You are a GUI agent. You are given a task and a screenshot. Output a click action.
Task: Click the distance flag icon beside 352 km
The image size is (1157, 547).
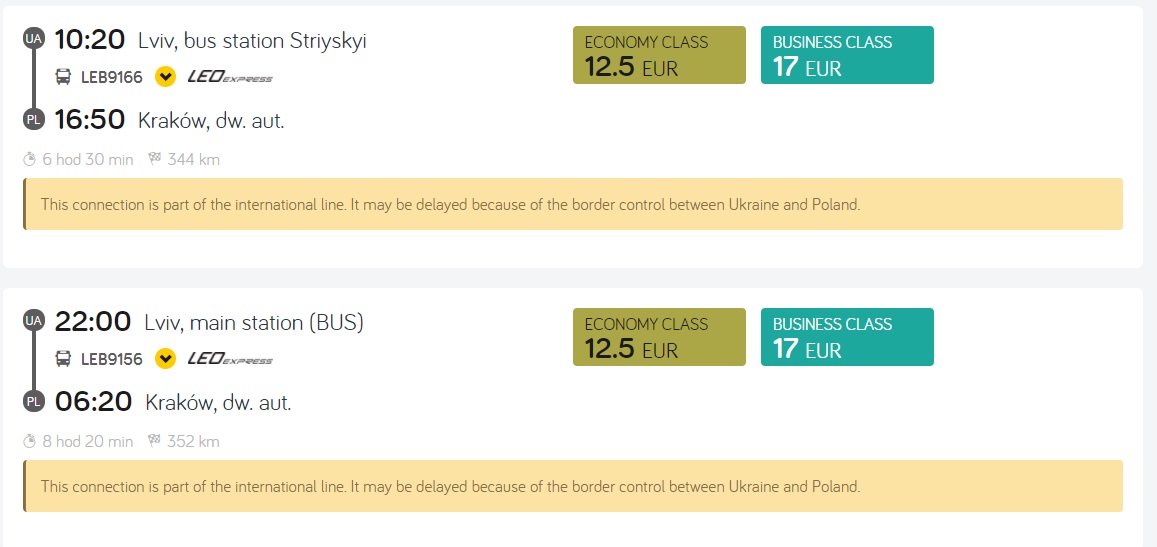coord(154,441)
